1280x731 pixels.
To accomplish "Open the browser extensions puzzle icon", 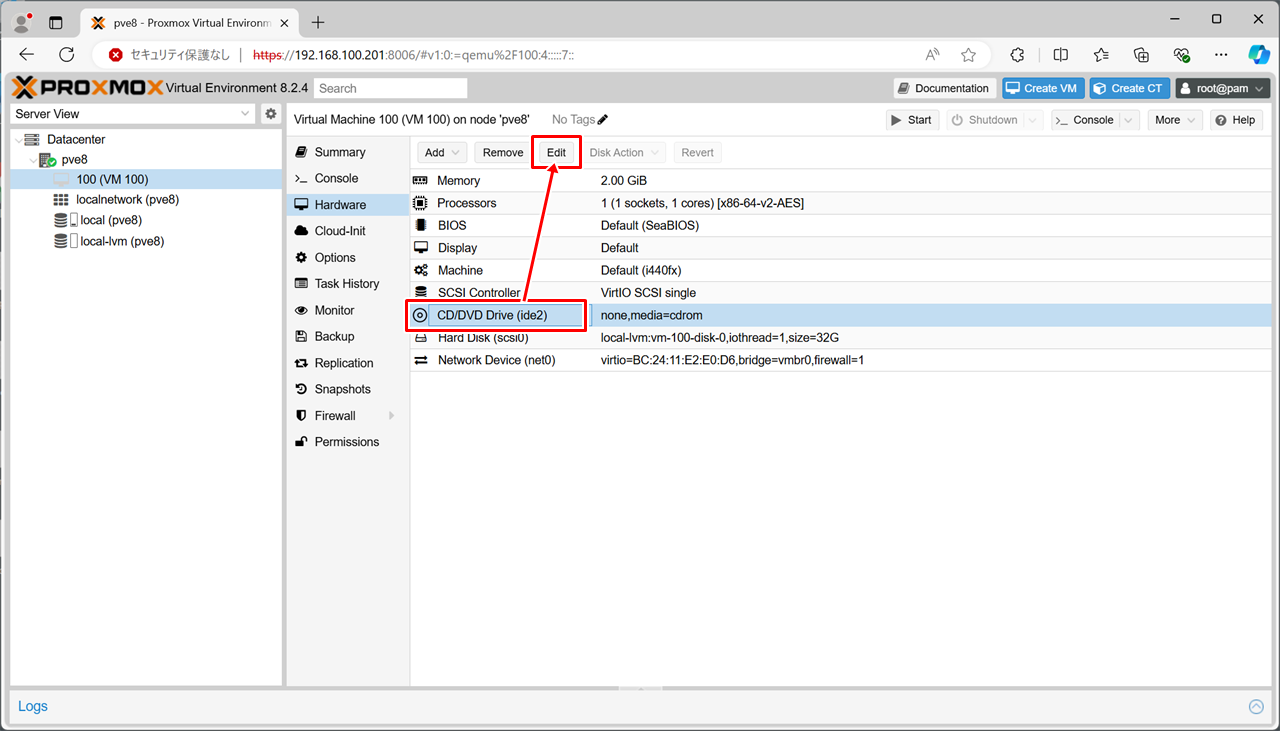I will tap(1017, 55).
